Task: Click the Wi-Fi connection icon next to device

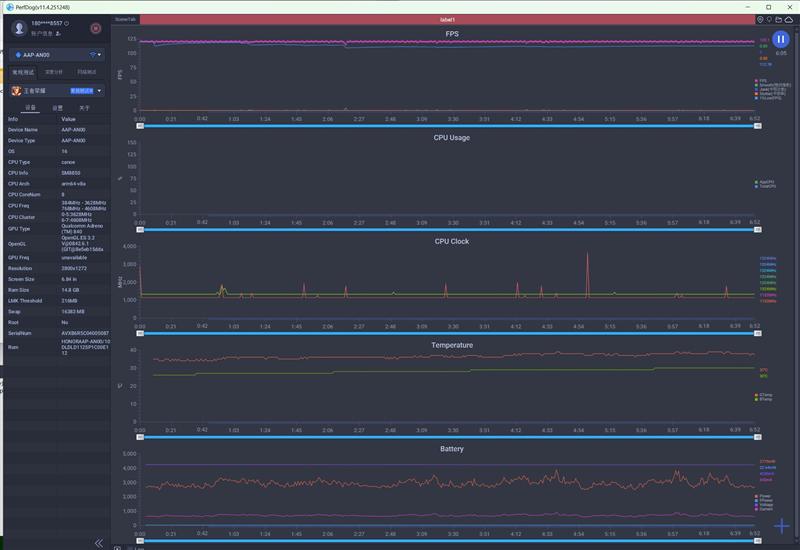Action: point(92,55)
